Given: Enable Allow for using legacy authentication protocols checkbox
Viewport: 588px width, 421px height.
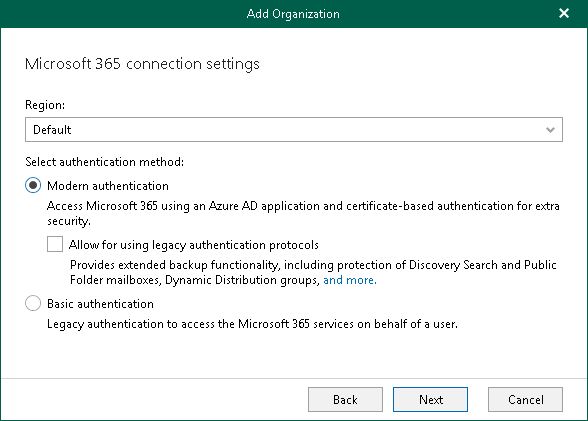Looking at the screenshot, I should coord(55,244).
